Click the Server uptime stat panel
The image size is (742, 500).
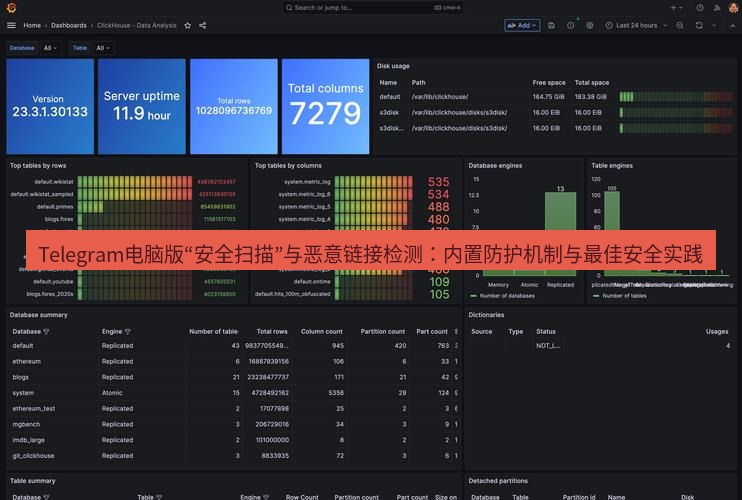[142, 106]
